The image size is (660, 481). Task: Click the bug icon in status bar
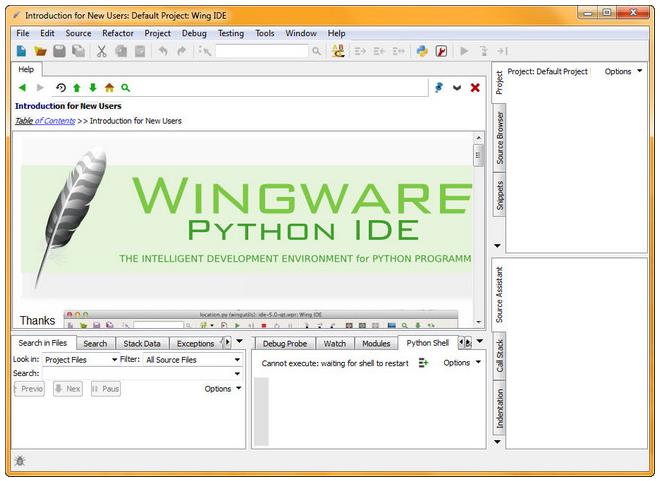[x=21, y=460]
